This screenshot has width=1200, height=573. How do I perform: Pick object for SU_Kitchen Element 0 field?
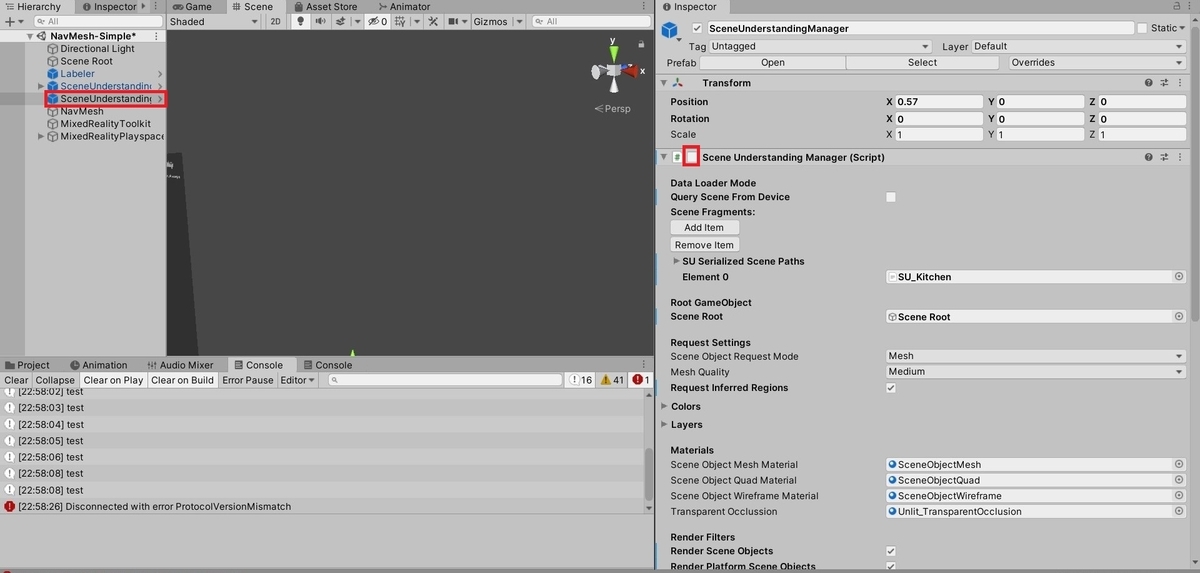[1179, 277]
